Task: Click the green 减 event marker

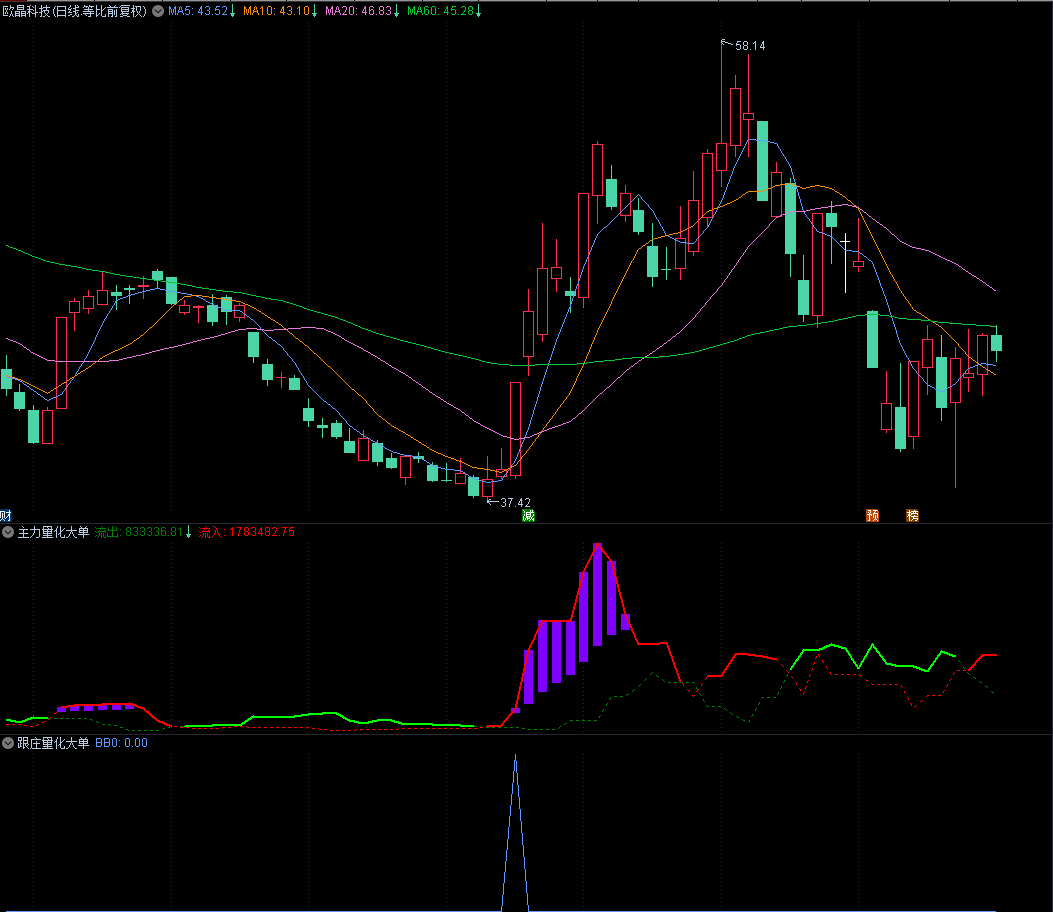Action: [528, 516]
